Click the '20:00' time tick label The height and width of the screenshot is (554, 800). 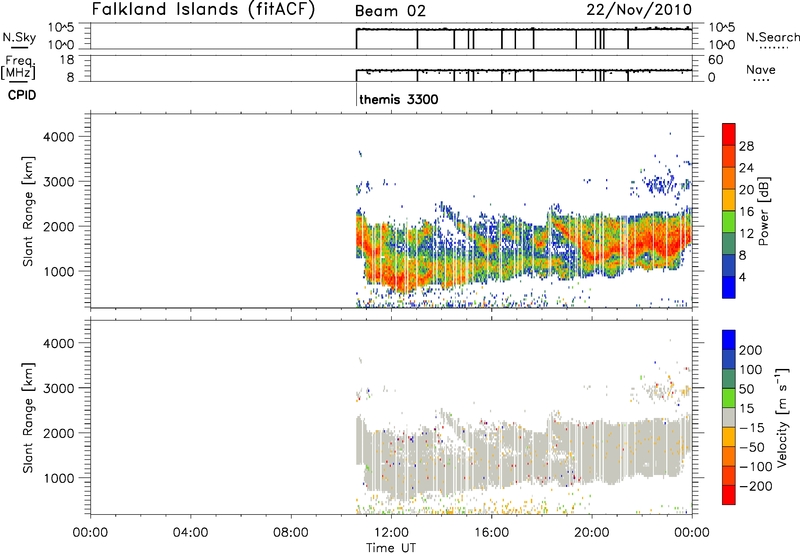point(592,533)
